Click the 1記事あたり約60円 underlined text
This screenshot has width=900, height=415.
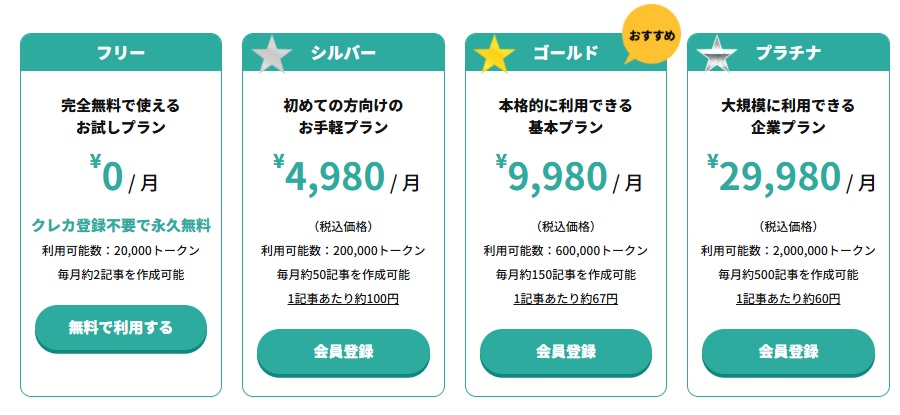[788, 298]
